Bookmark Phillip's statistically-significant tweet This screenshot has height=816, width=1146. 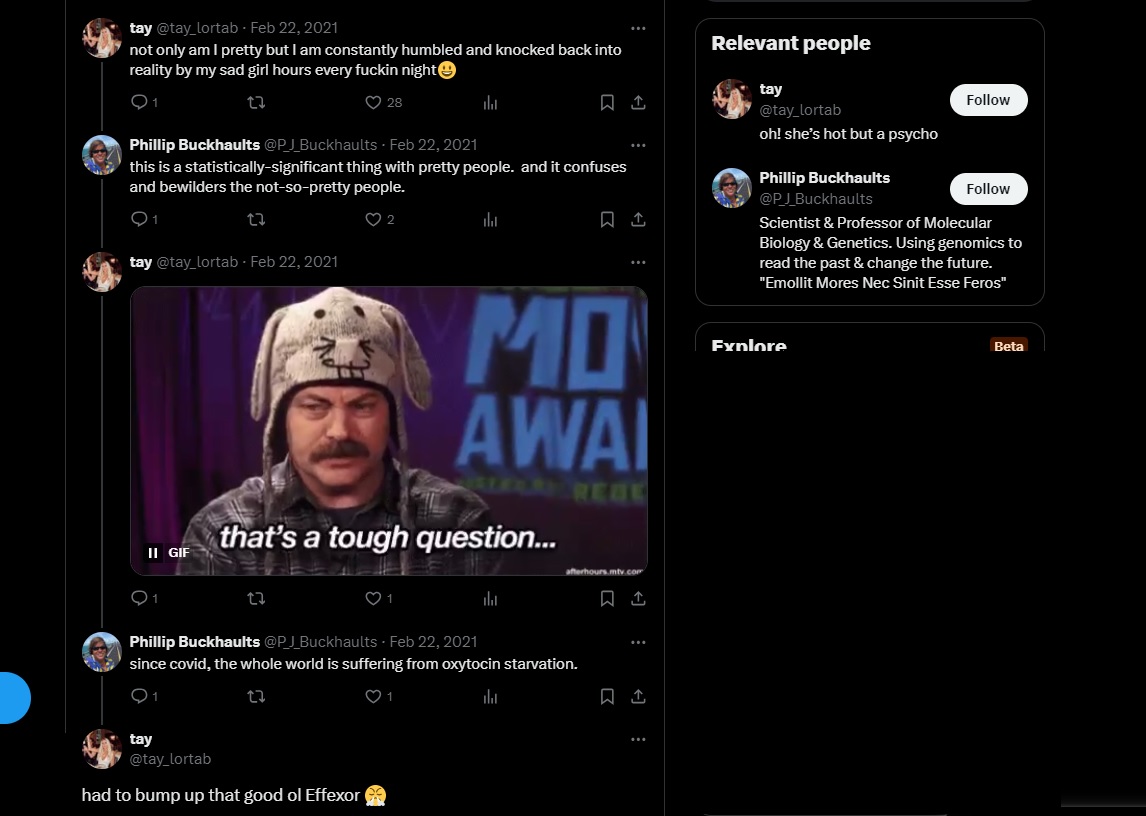pyautogui.click(x=607, y=219)
